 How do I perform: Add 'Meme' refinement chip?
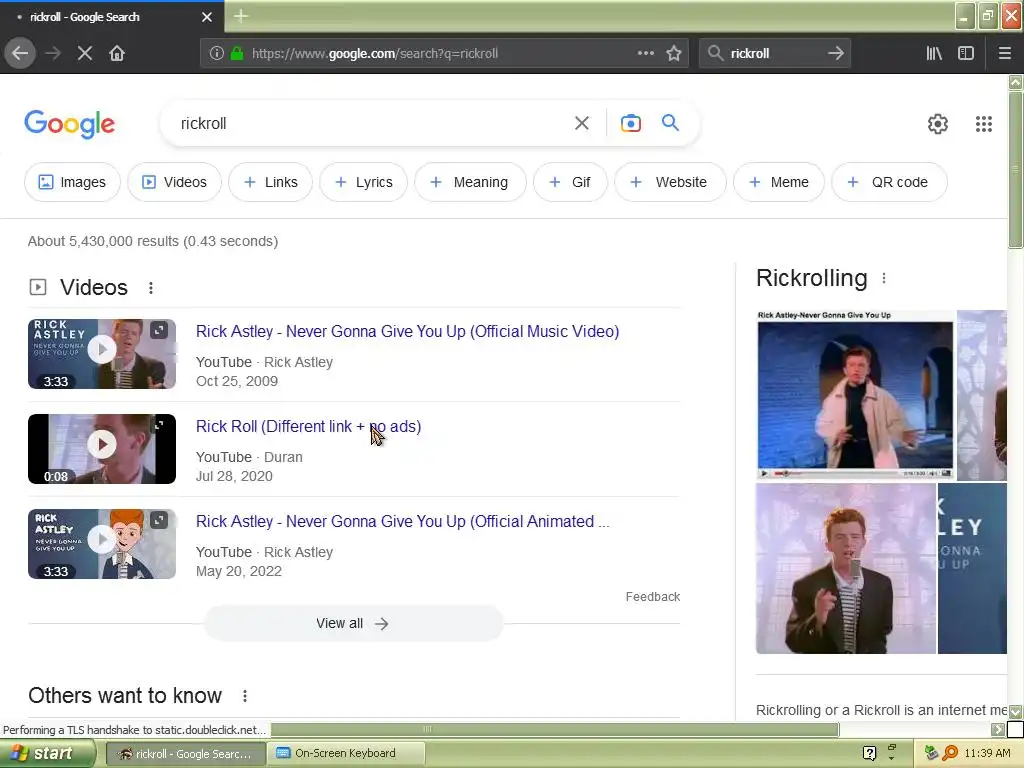[x=778, y=182]
